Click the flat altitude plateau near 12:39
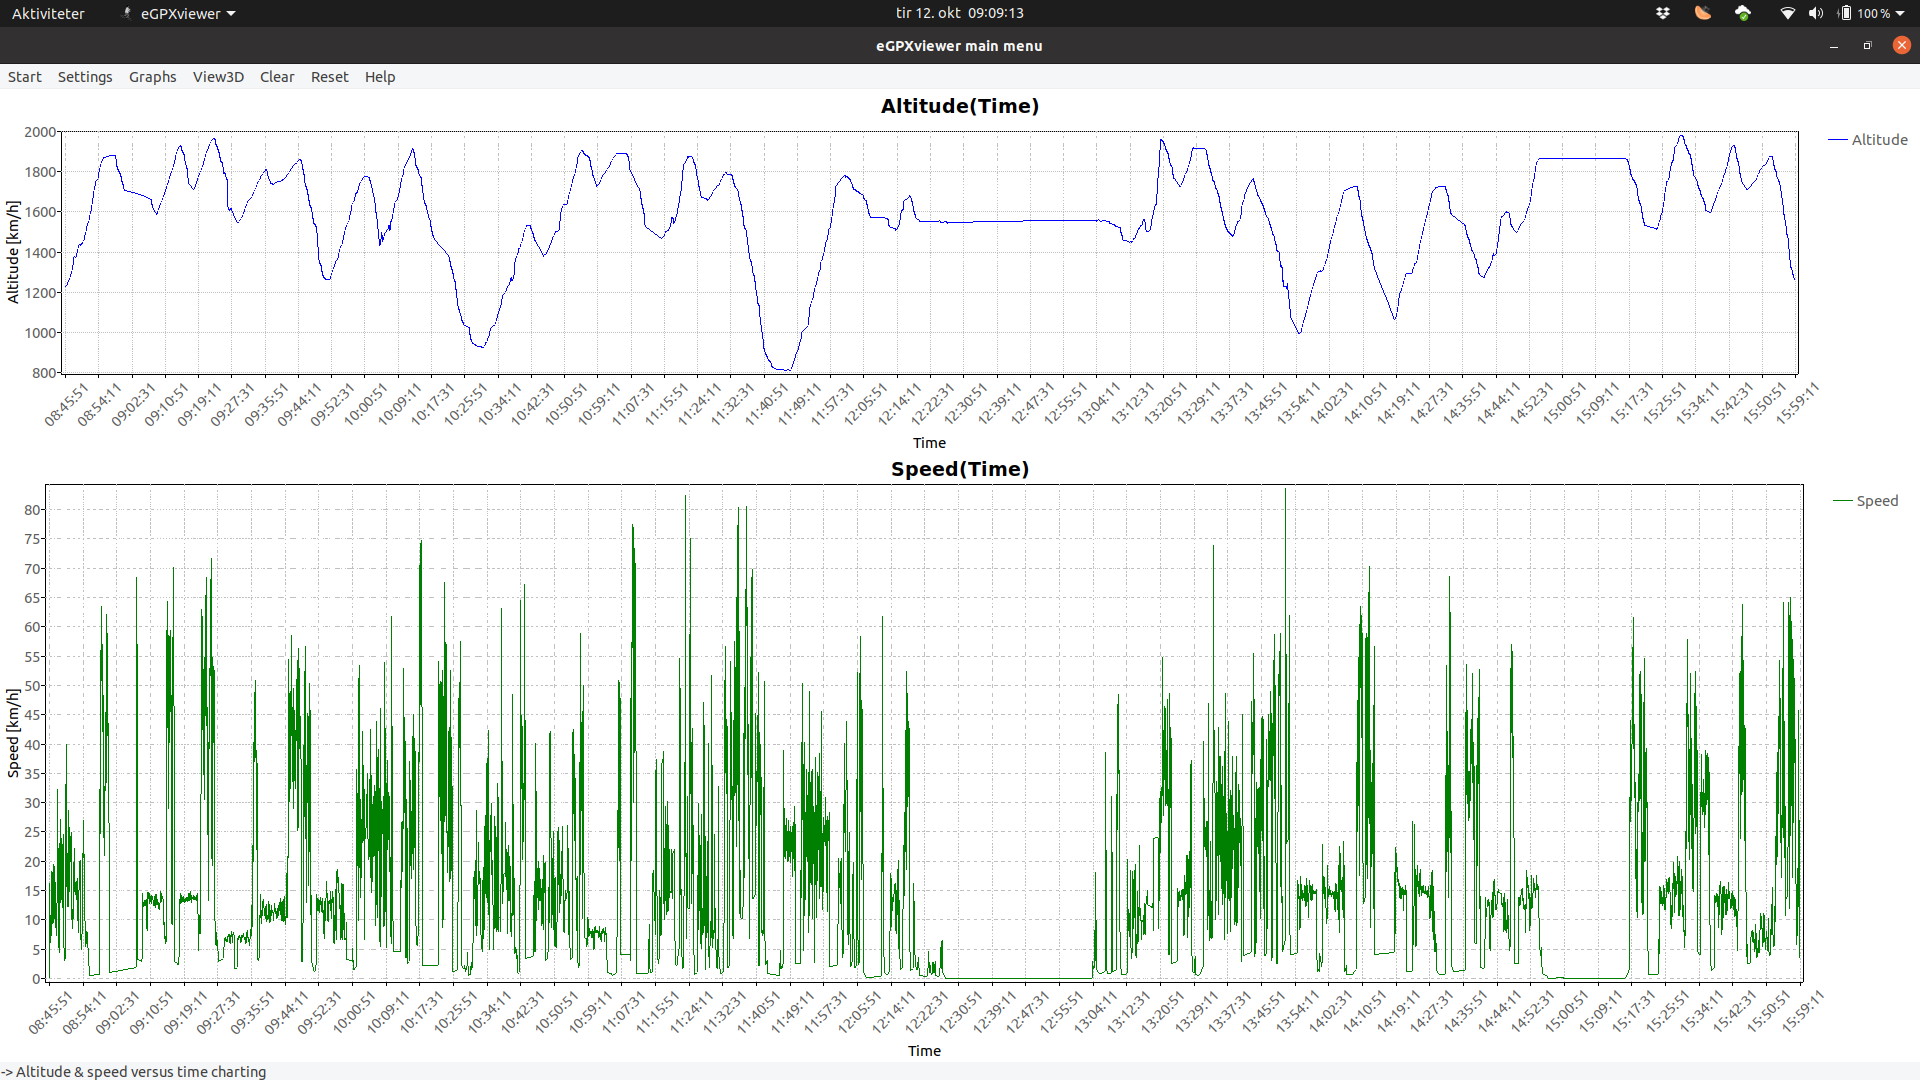1920x1080 pixels. 1010,221
